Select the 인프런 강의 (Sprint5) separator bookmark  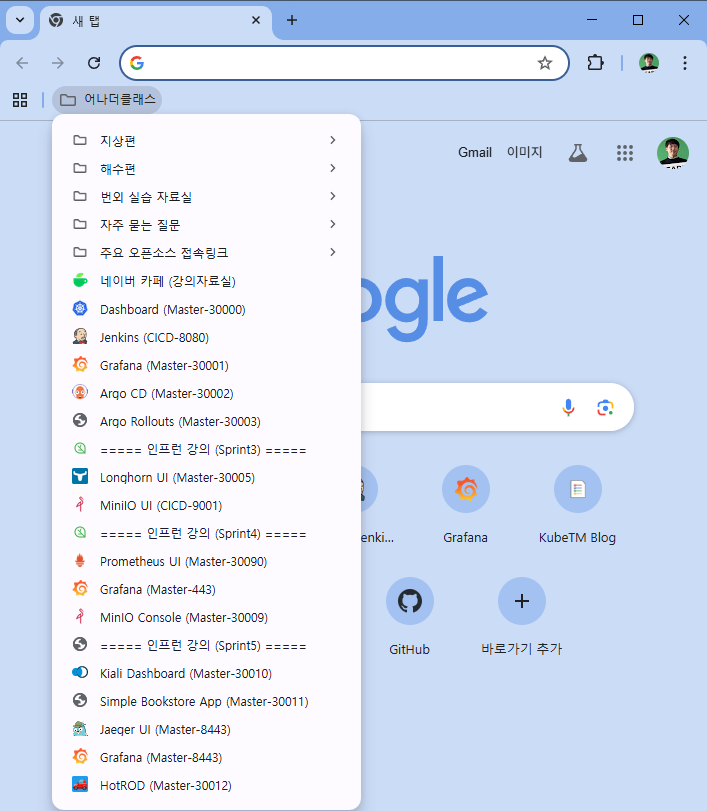point(206,645)
